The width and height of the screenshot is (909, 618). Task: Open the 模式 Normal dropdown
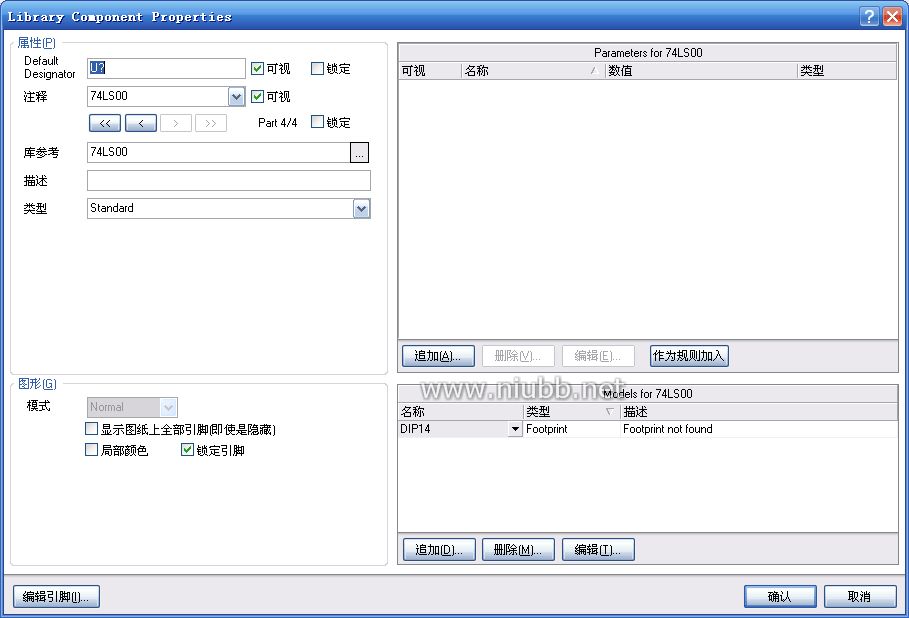(168, 407)
